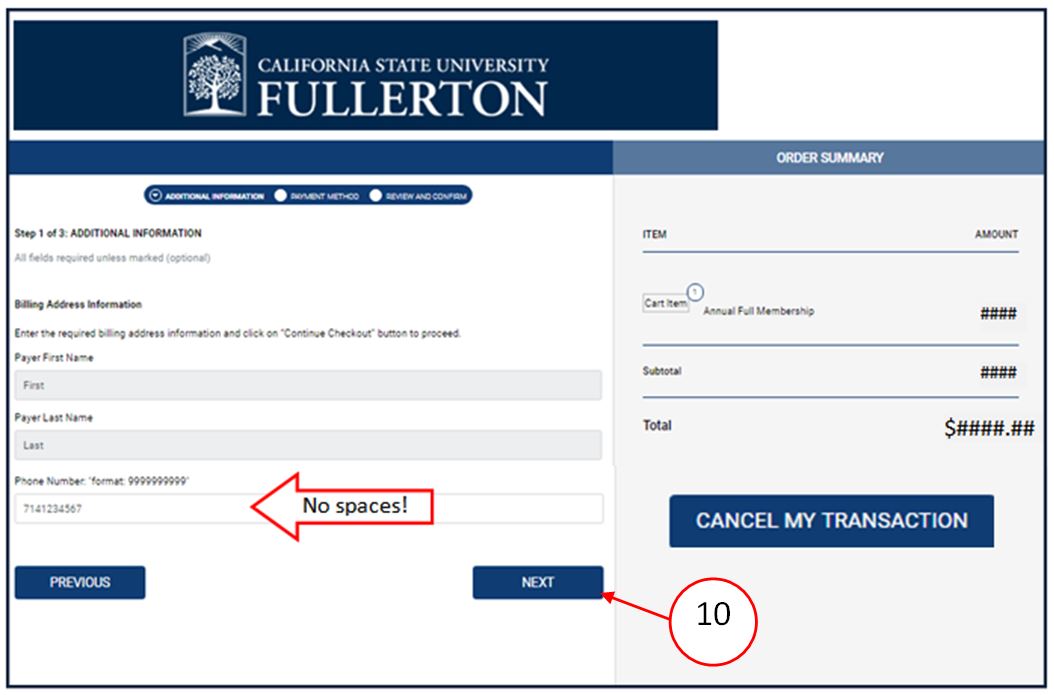1054x695 pixels.
Task: Click into the Payer First Name field
Action: coord(309,385)
